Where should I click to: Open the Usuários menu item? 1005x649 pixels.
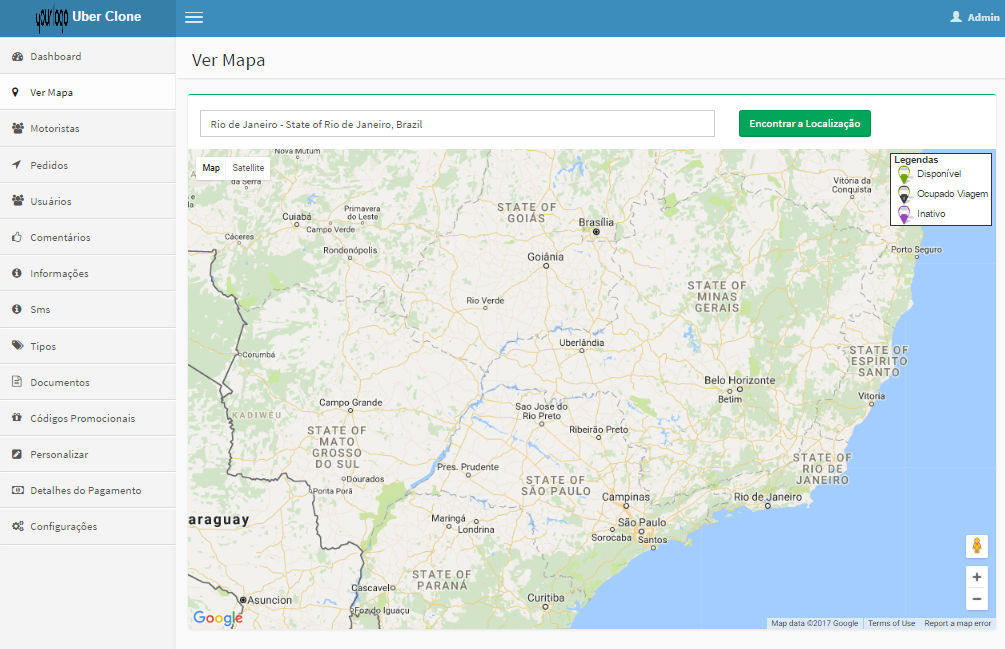coord(88,201)
